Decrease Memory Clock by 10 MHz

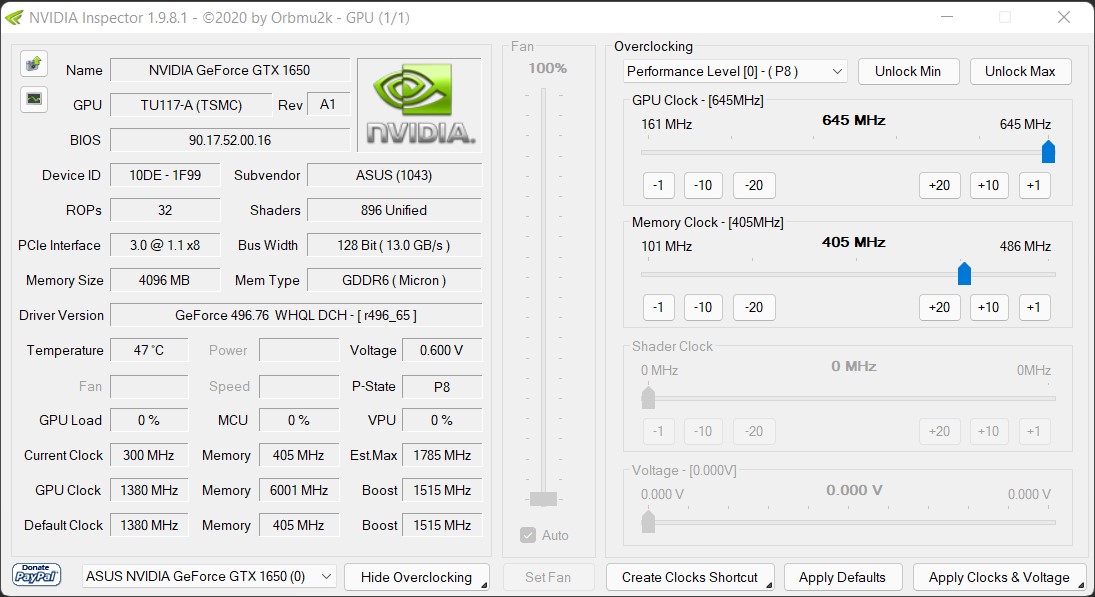click(703, 307)
